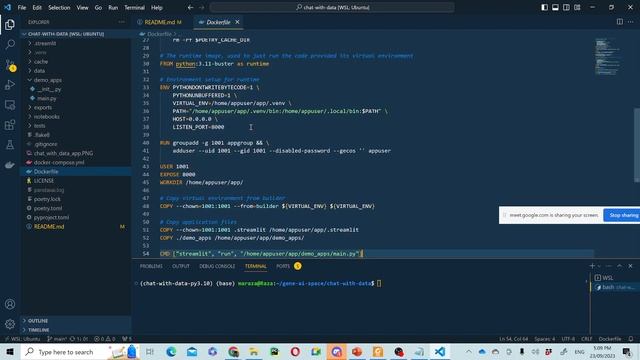Open Source Control view in activity bar

(x=10, y=64)
